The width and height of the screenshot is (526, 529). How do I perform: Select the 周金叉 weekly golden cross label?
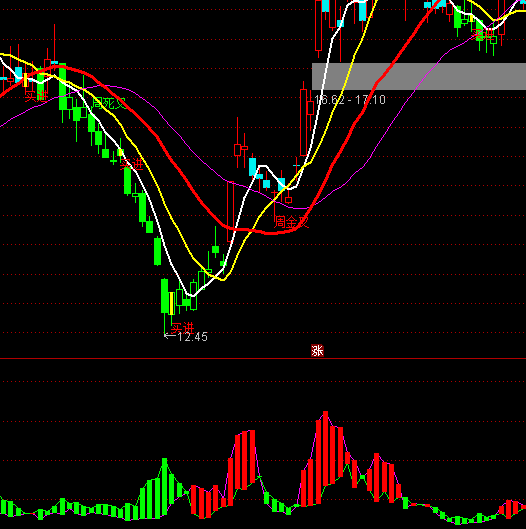coord(291,222)
